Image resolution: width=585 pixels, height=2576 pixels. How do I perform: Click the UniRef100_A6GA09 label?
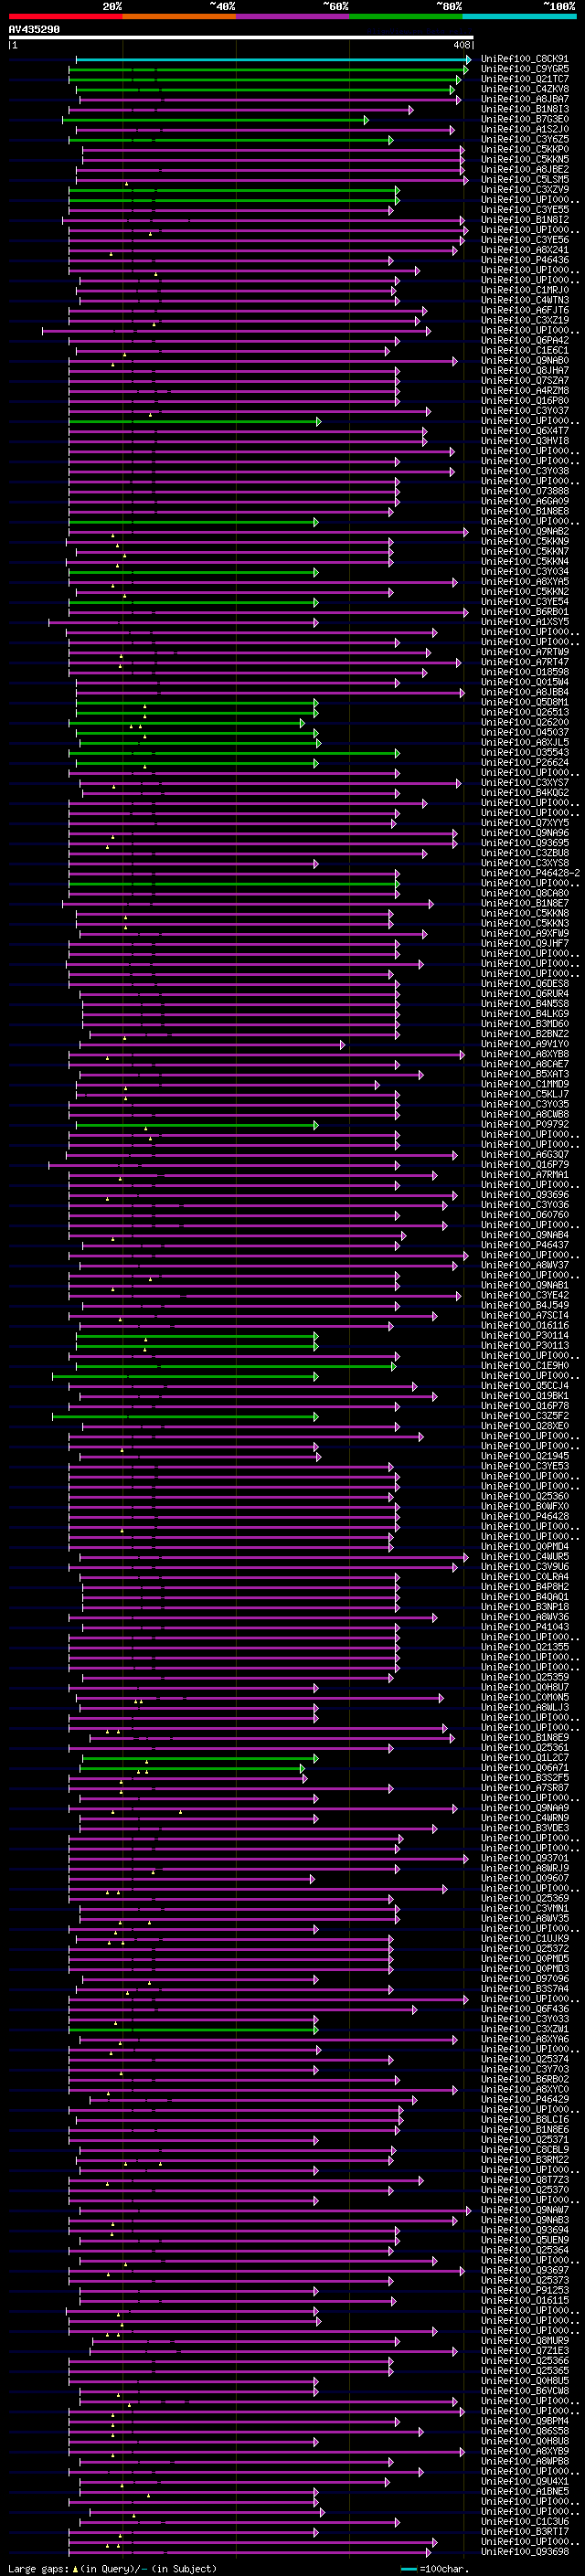point(525,501)
